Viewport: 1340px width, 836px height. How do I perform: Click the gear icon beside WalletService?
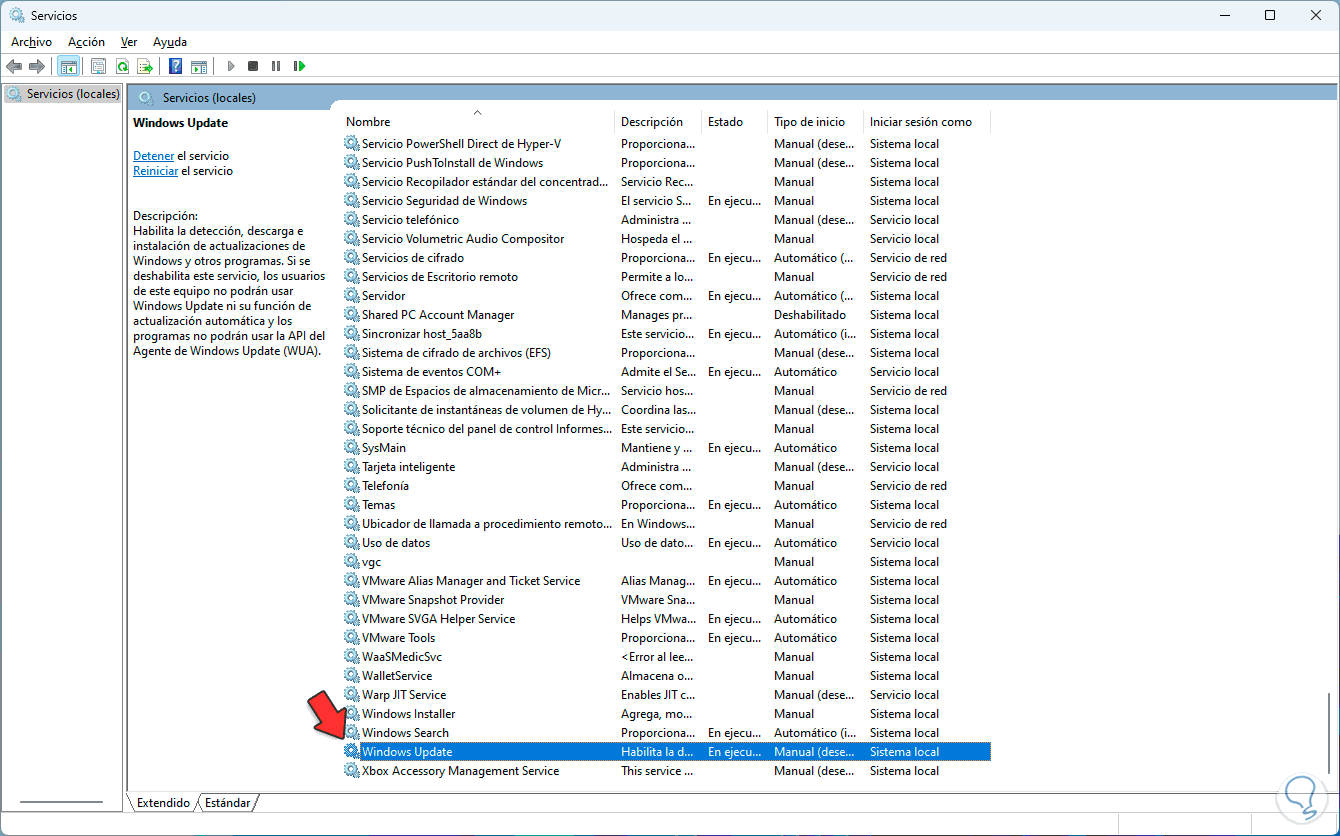pos(351,676)
